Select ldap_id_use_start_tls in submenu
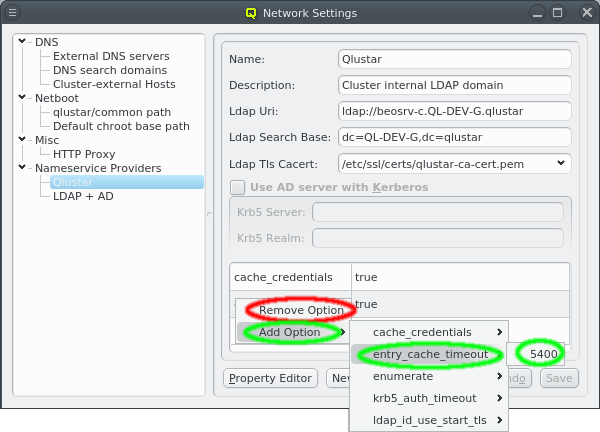The height and width of the screenshot is (432, 600). [x=429, y=420]
